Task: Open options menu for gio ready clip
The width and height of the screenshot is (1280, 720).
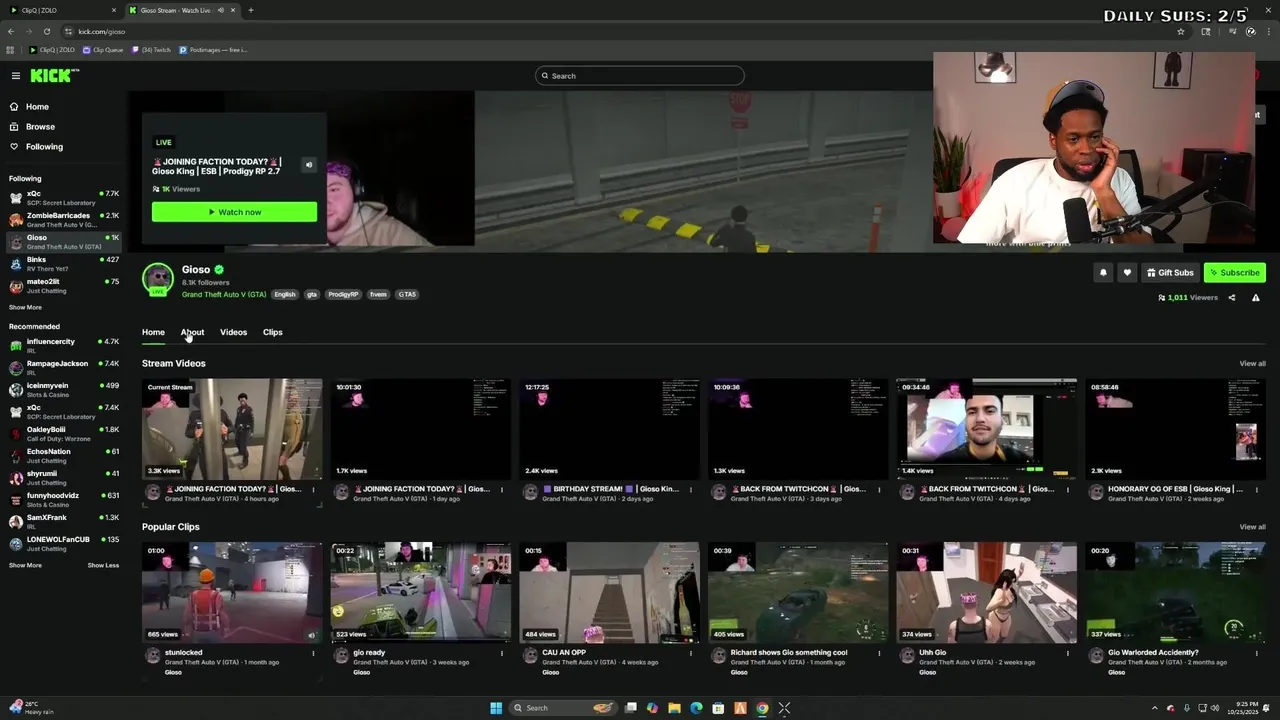Action: click(502, 653)
